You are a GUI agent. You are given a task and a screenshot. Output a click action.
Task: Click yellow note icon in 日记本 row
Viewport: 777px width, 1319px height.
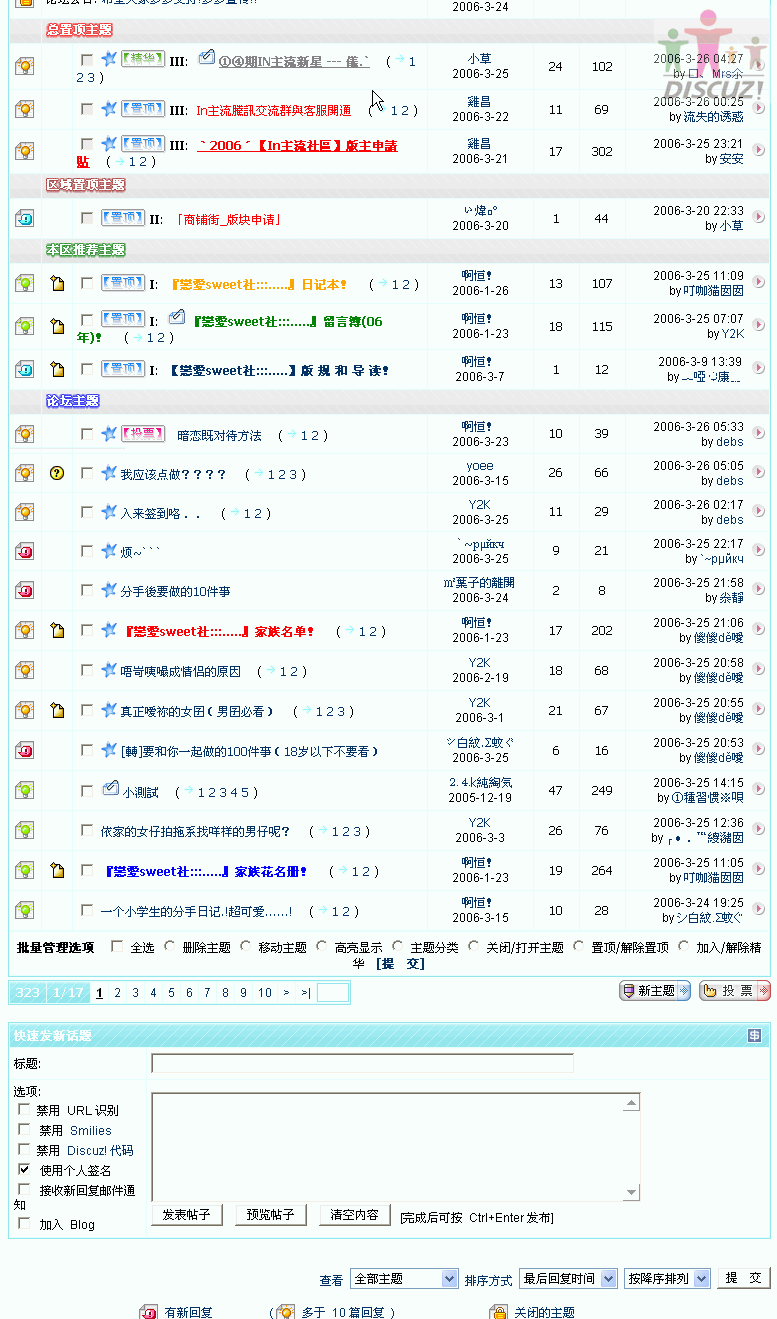coord(57,284)
